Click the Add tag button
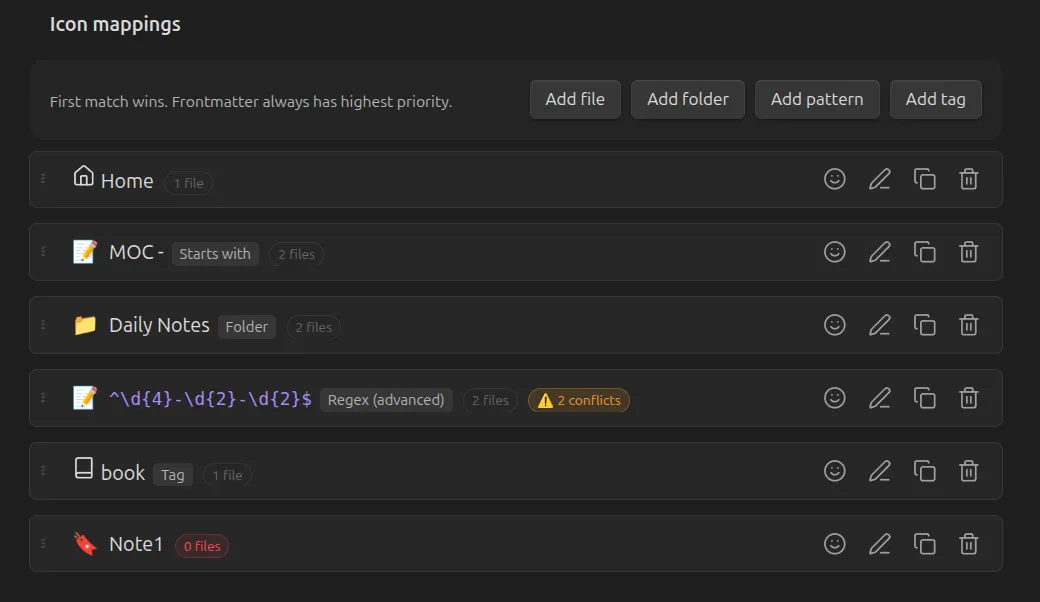Image resolution: width=1040 pixels, height=602 pixels. [x=935, y=99]
